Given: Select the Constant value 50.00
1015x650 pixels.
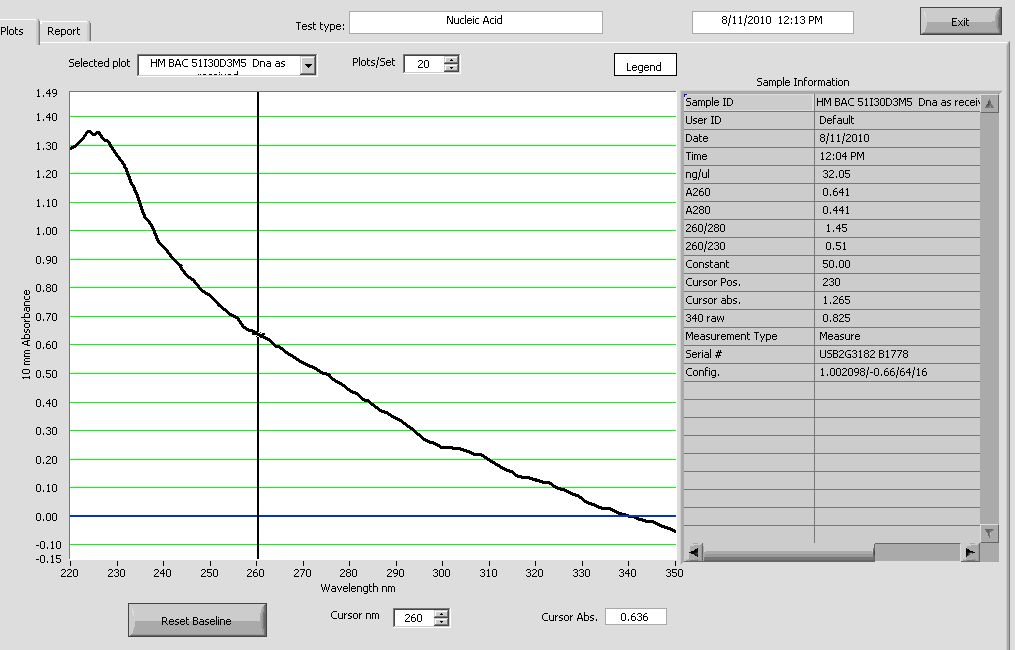Looking at the screenshot, I should pos(897,264).
